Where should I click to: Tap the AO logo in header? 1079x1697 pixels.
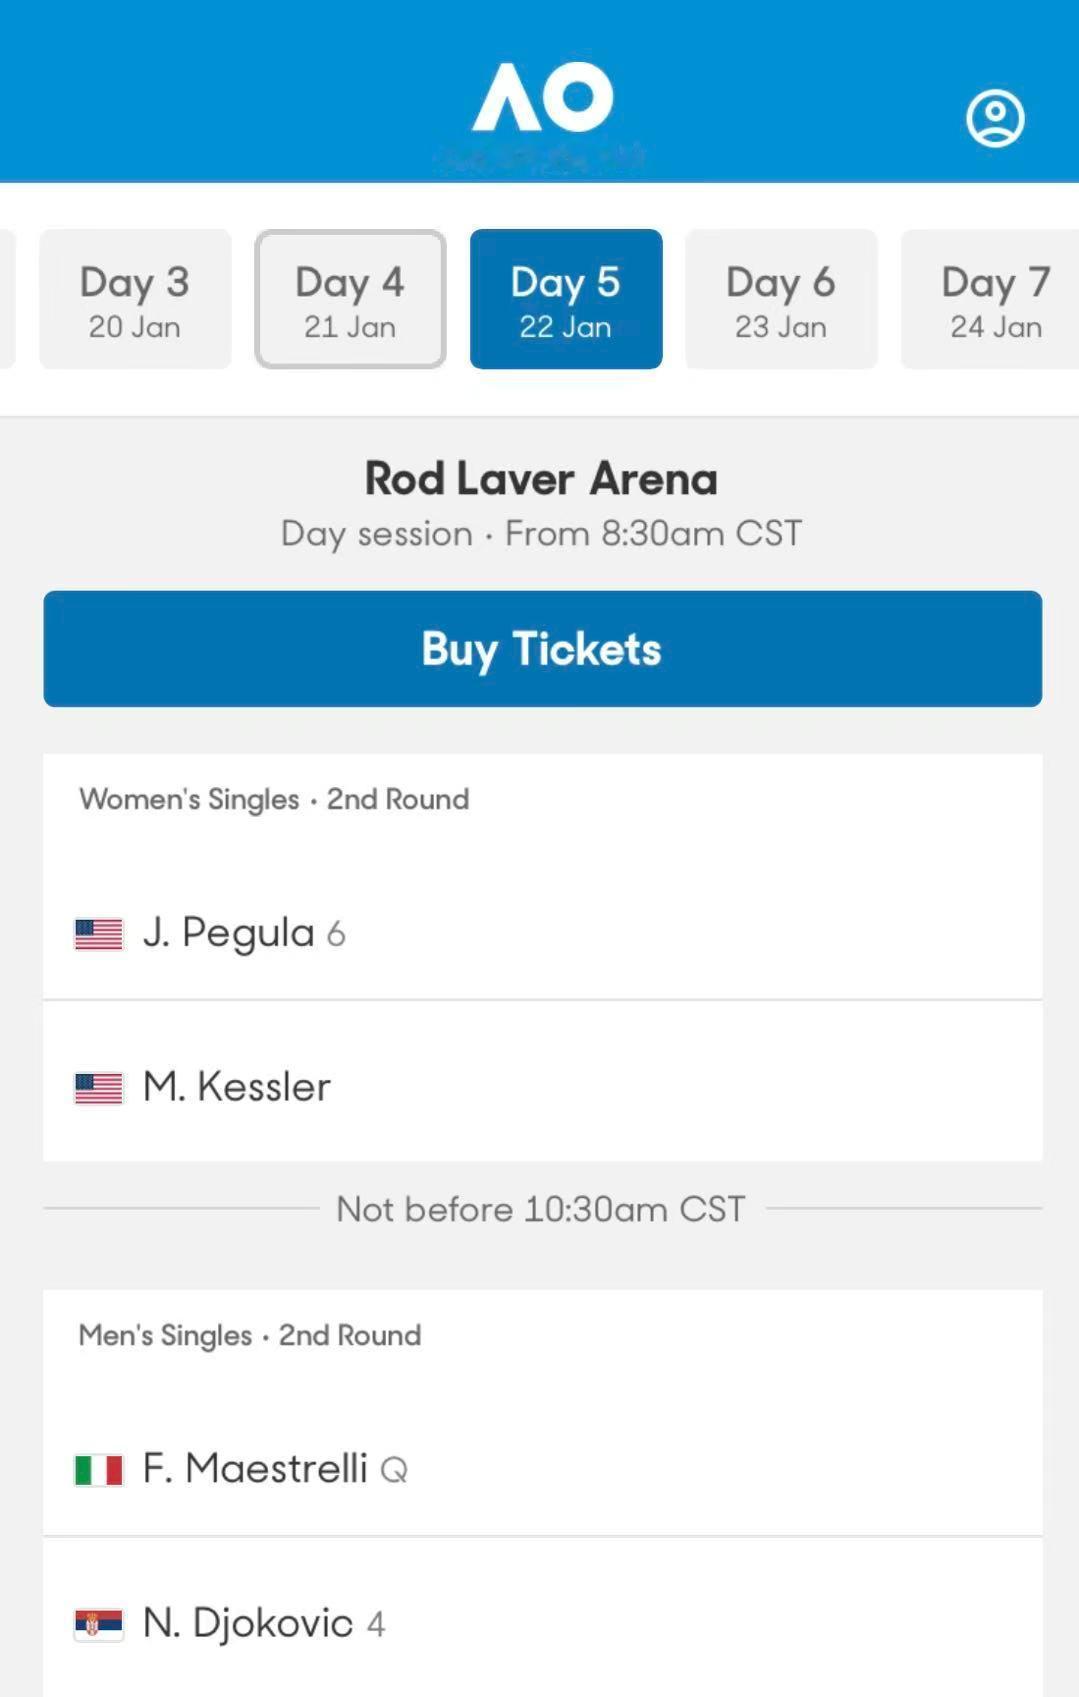coord(542,97)
